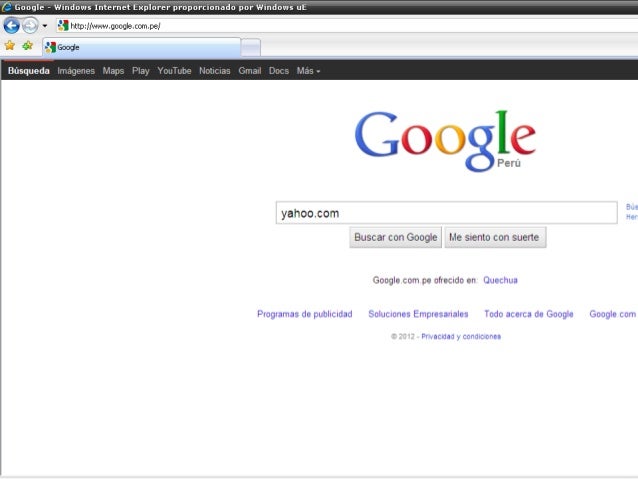Open Maps in the Google top bar

pyautogui.click(x=113, y=71)
